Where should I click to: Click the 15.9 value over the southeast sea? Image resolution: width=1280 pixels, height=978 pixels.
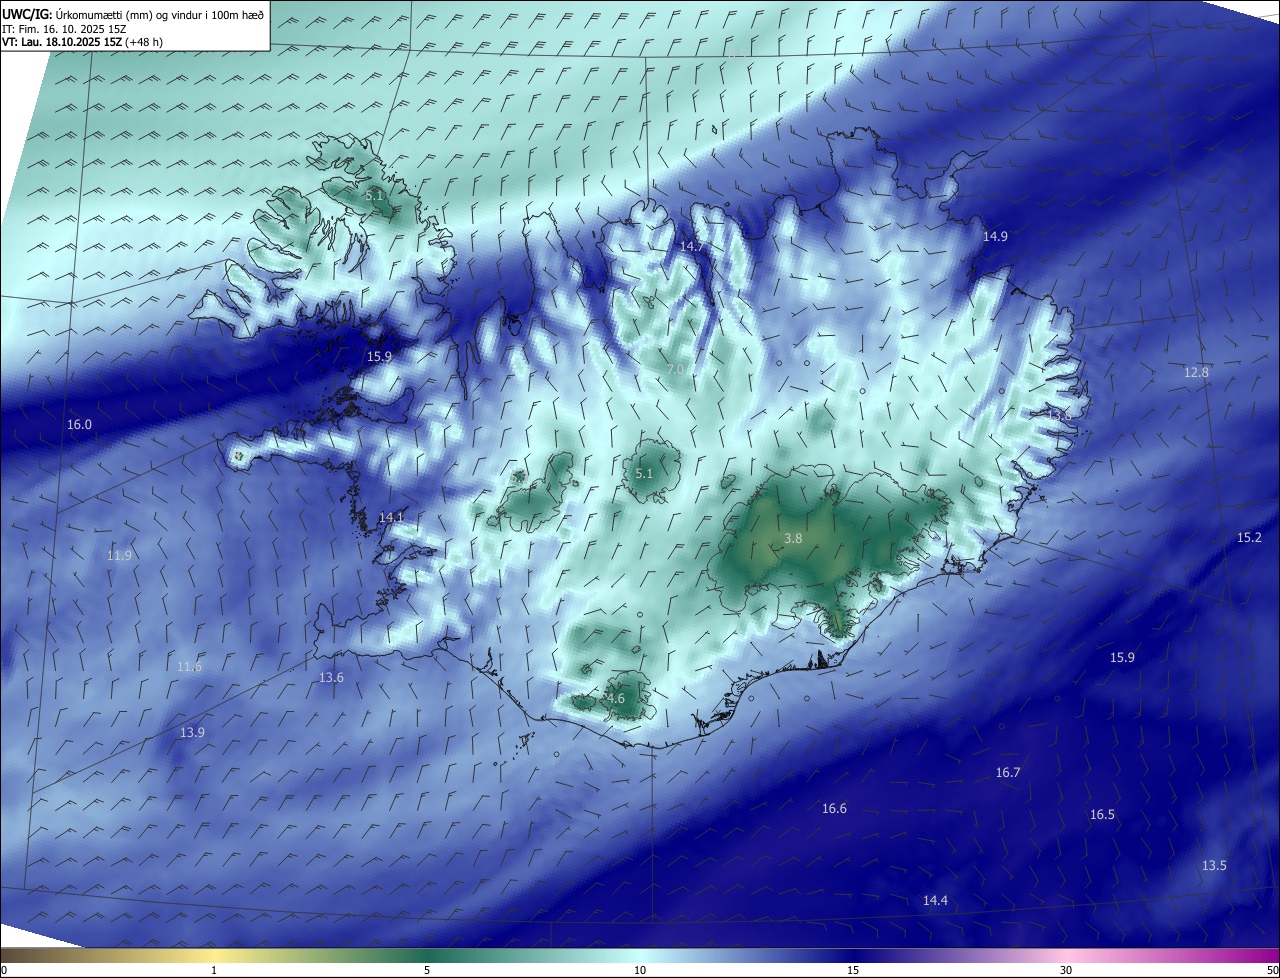[x=1122, y=657]
